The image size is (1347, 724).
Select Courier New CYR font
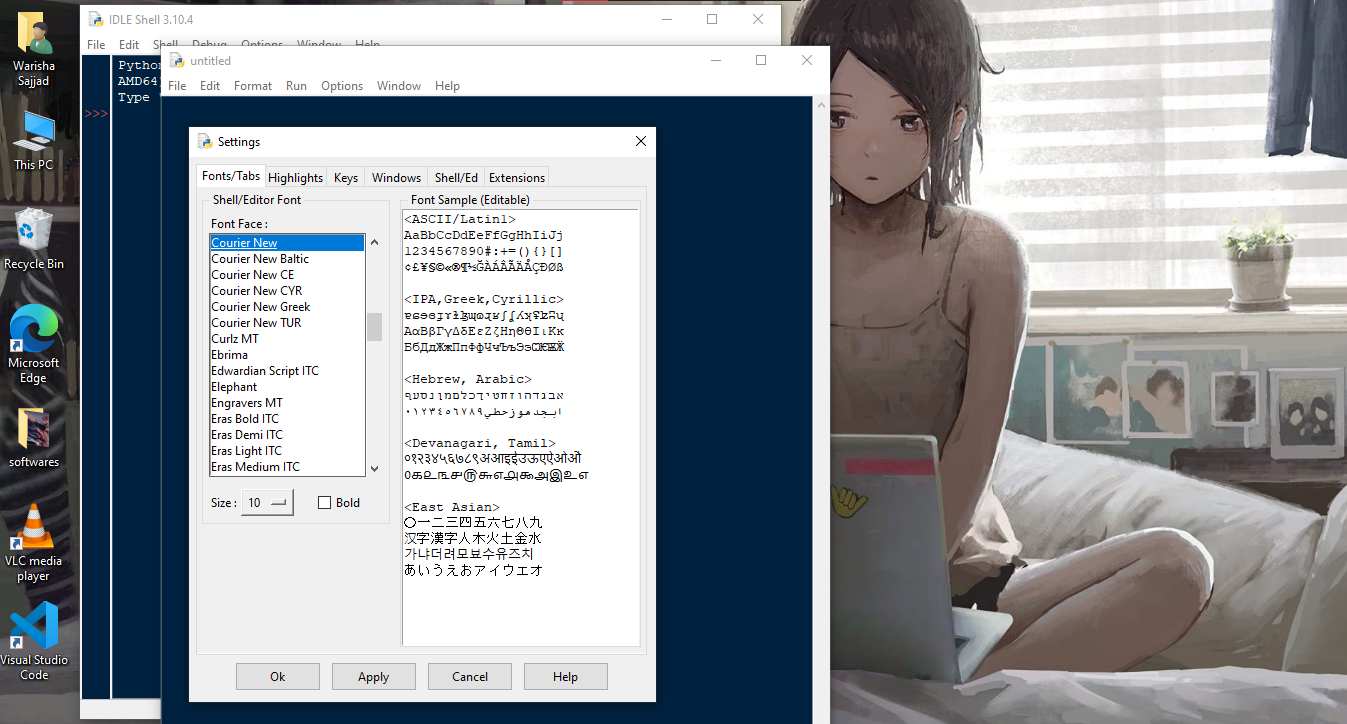click(288, 291)
